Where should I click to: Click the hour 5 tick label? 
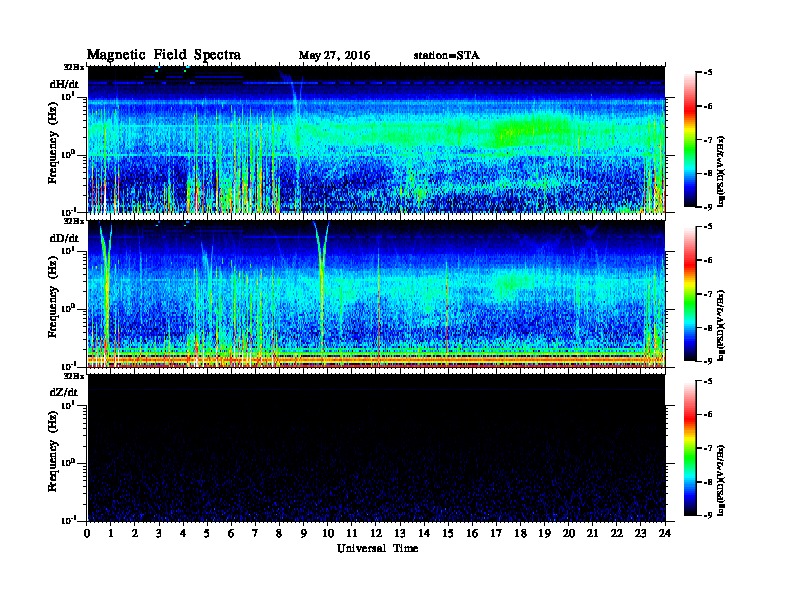click(207, 533)
